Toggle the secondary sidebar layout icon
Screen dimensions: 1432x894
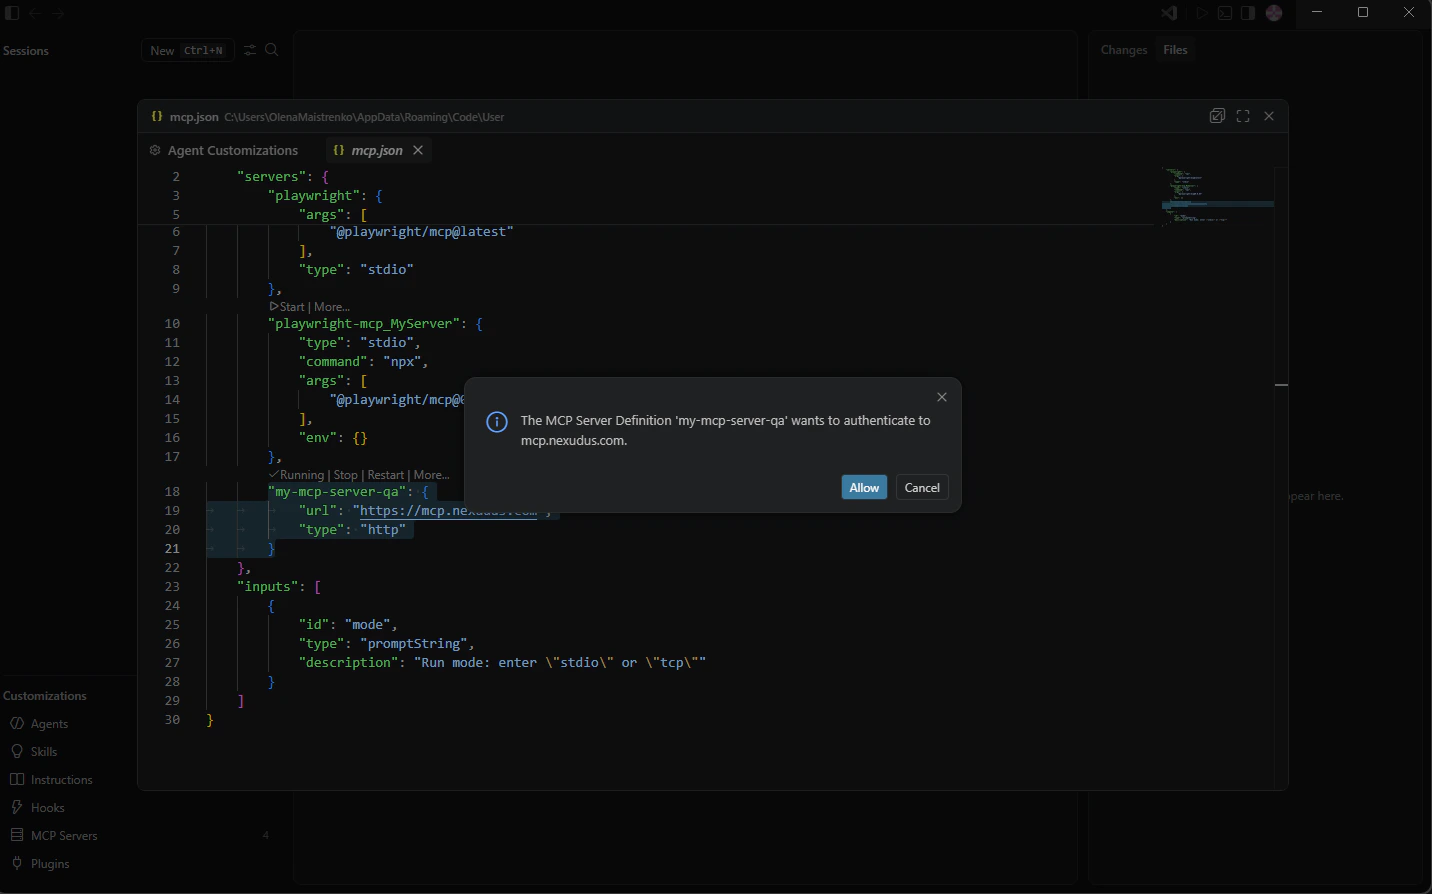[1248, 13]
